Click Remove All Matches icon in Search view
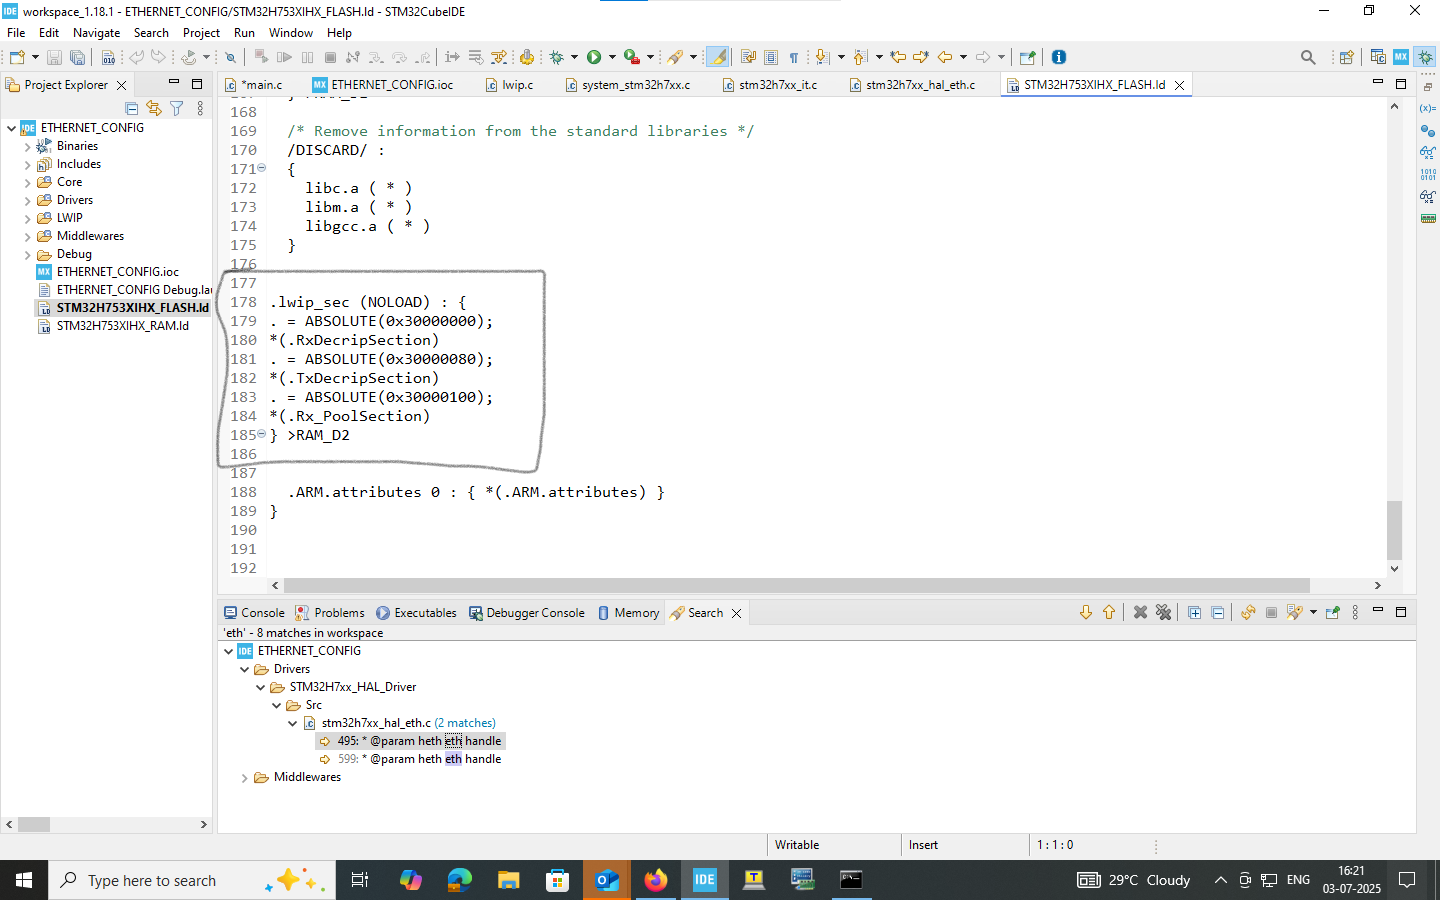The width and height of the screenshot is (1440, 900). pyautogui.click(x=1163, y=613)
